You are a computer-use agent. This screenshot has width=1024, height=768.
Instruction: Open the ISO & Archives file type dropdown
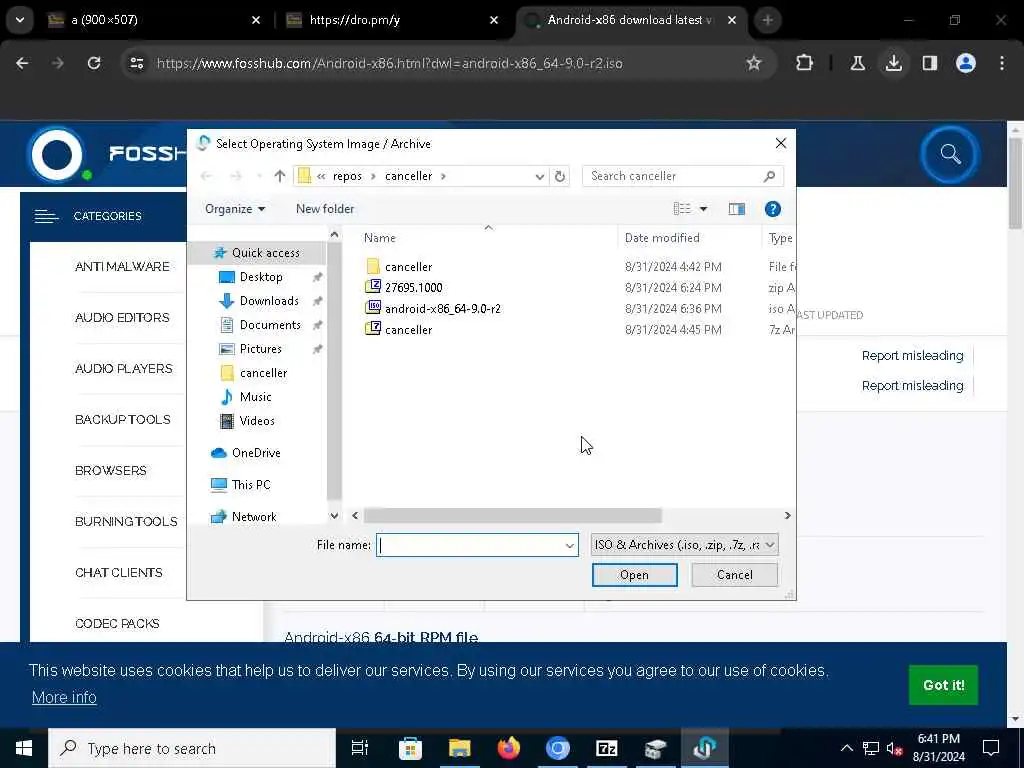[684, 545]
